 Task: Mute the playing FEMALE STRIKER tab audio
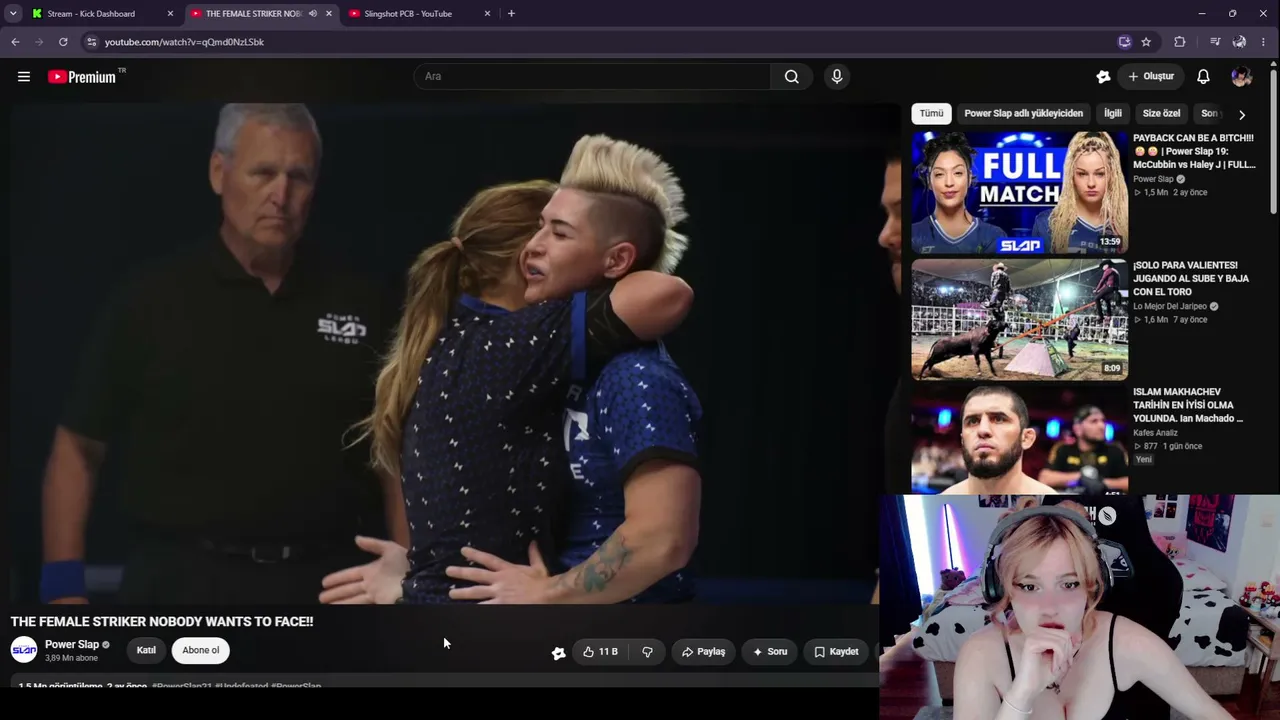[313, 14]
